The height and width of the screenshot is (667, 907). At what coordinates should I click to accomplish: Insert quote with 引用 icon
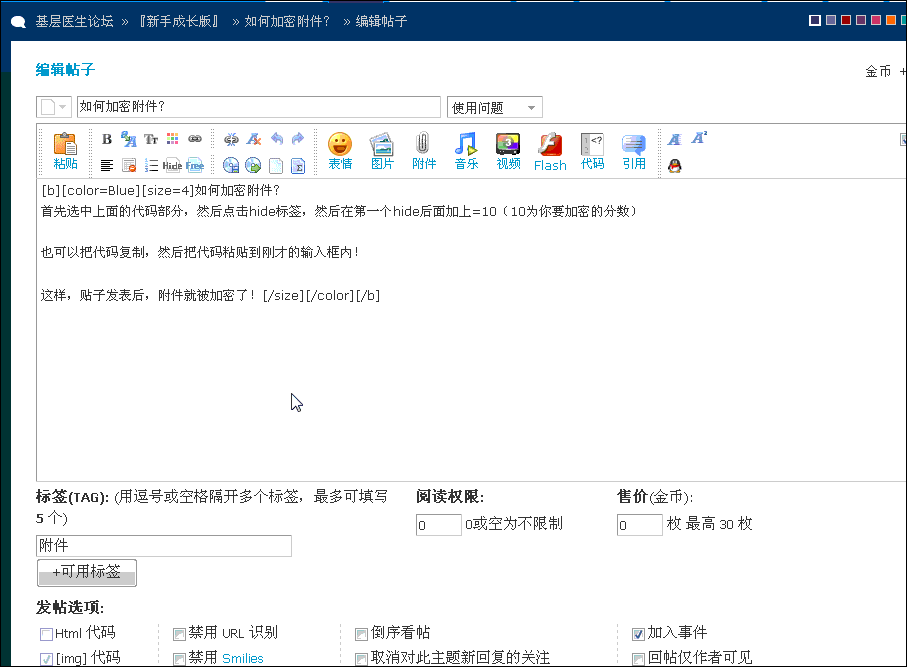point(634,150)
